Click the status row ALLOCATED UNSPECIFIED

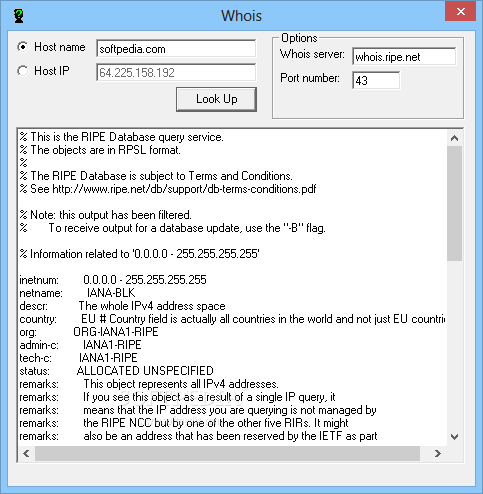(x=116, y=371)
